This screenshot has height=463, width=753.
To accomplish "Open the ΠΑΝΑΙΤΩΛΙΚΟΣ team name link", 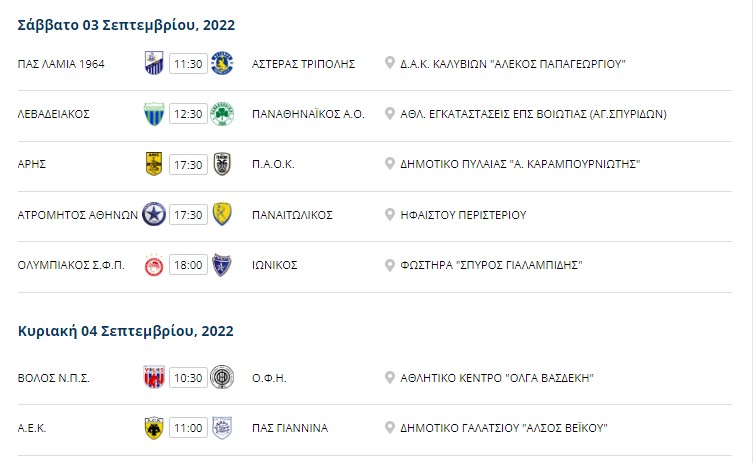I will click(292, 215).
